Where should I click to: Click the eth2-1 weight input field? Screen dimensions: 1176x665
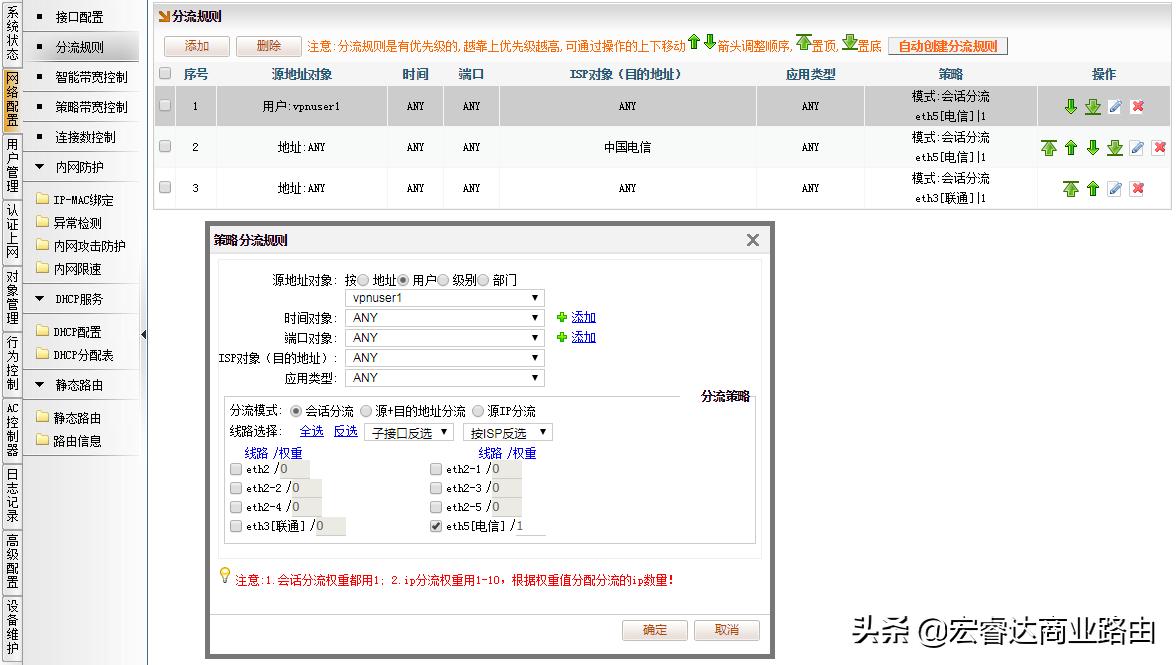[x=505, y=468]
